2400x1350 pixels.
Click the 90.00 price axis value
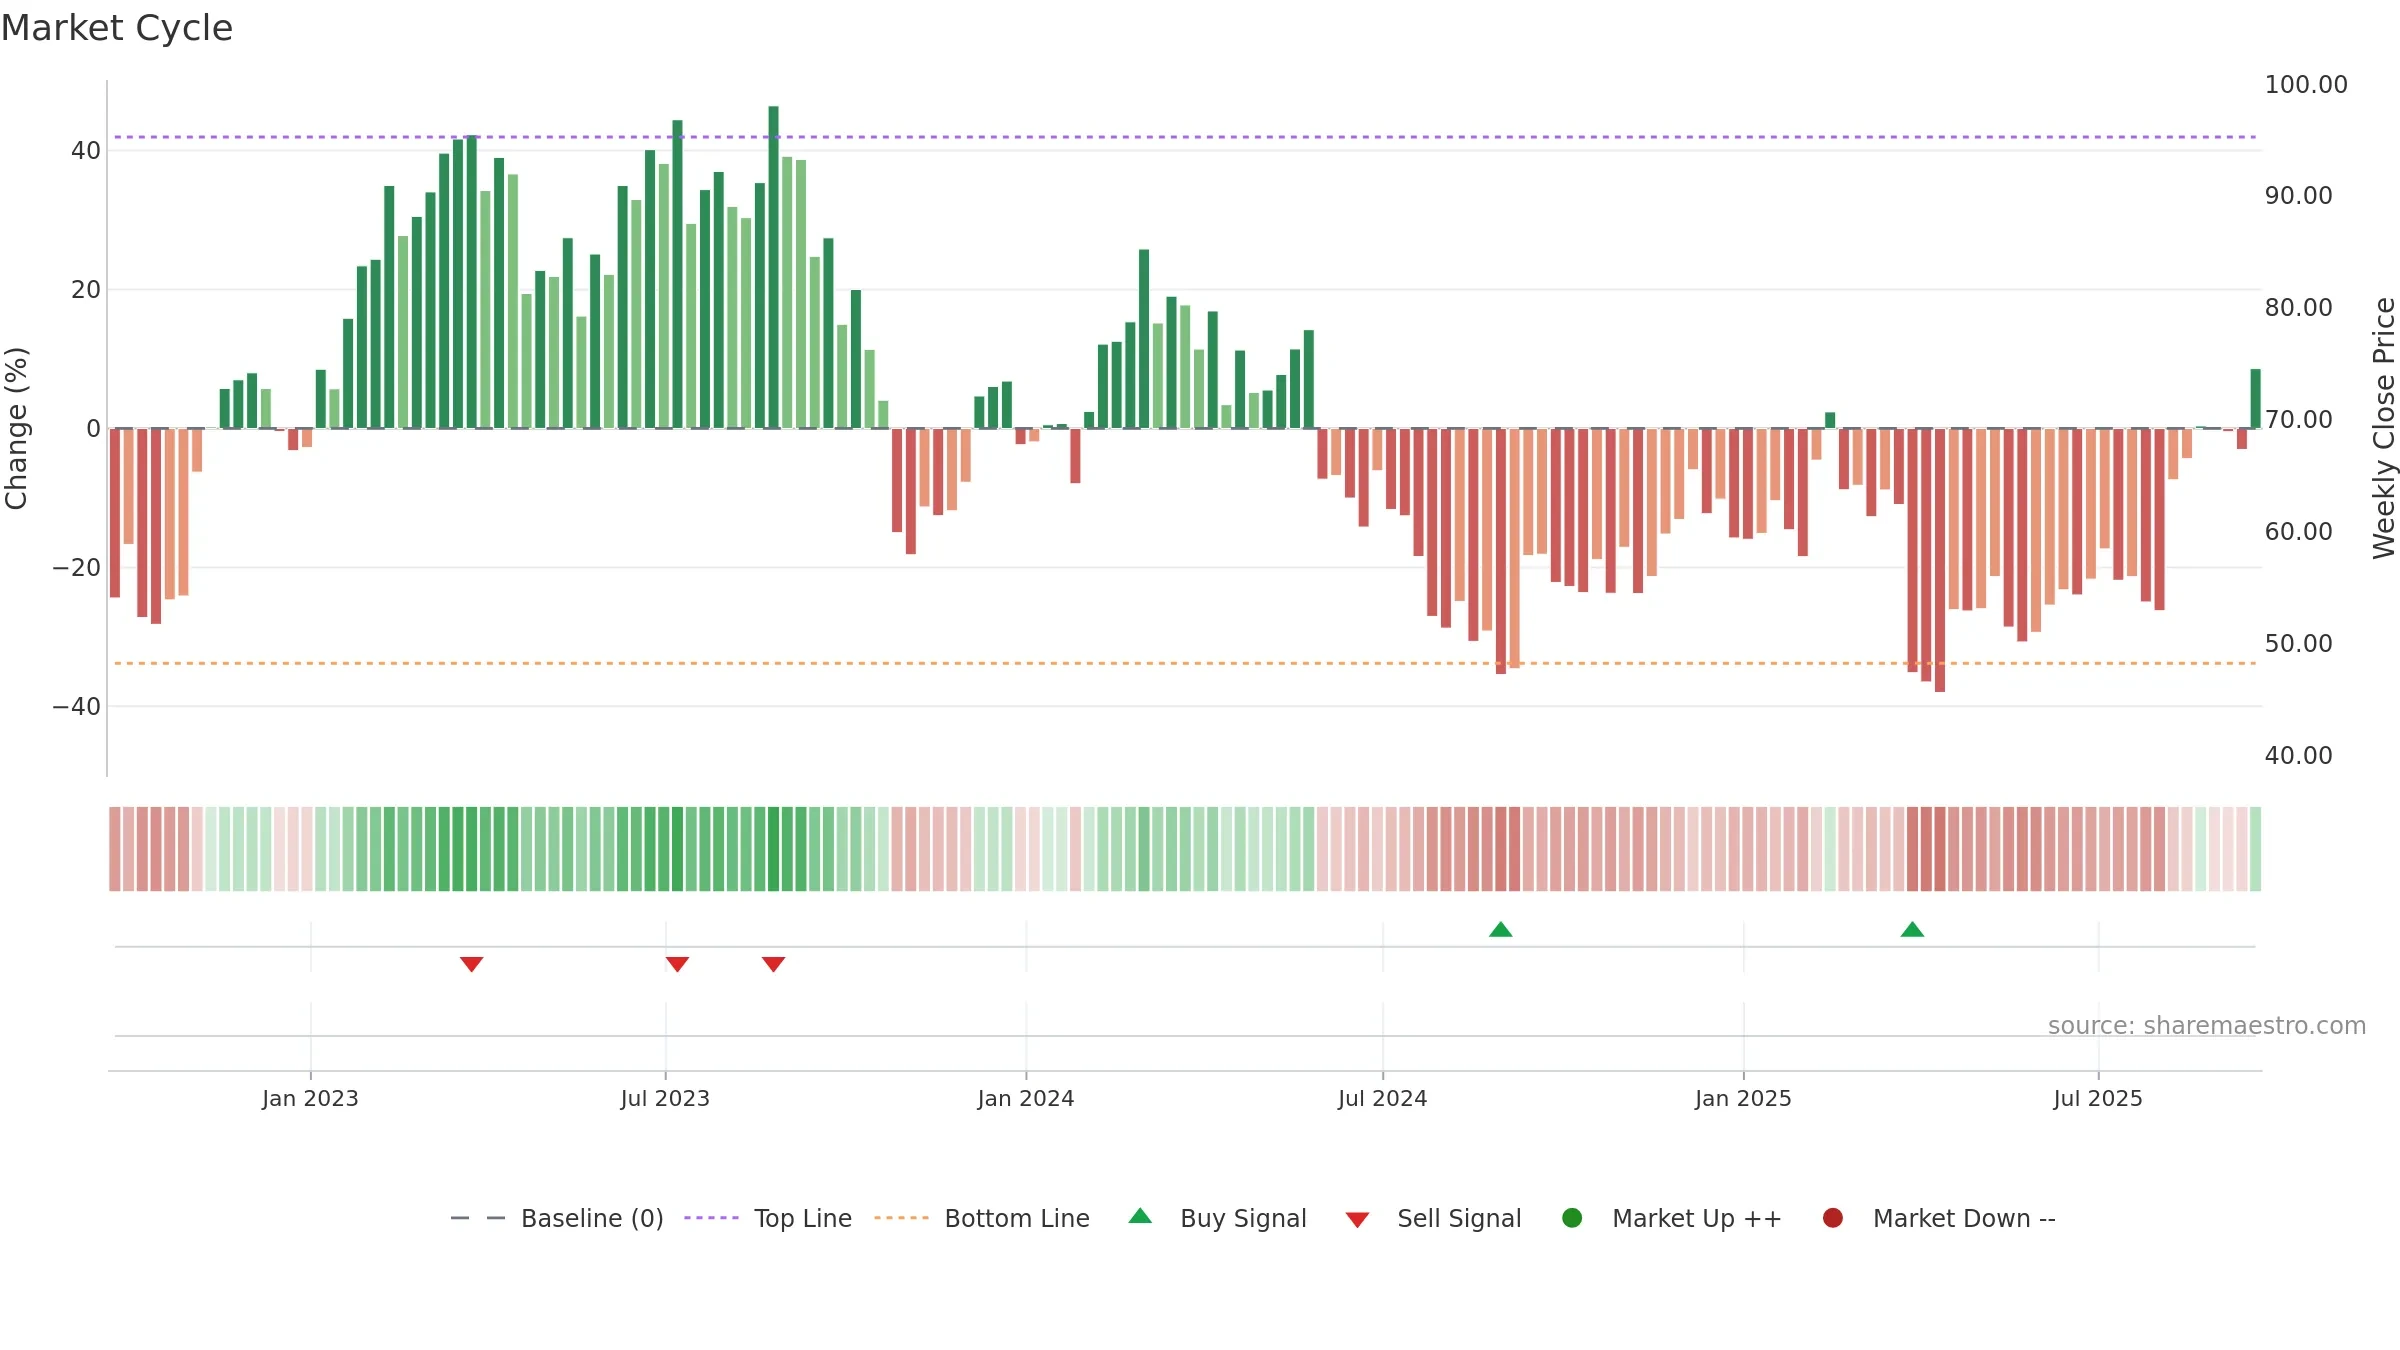click(2299, 195)
